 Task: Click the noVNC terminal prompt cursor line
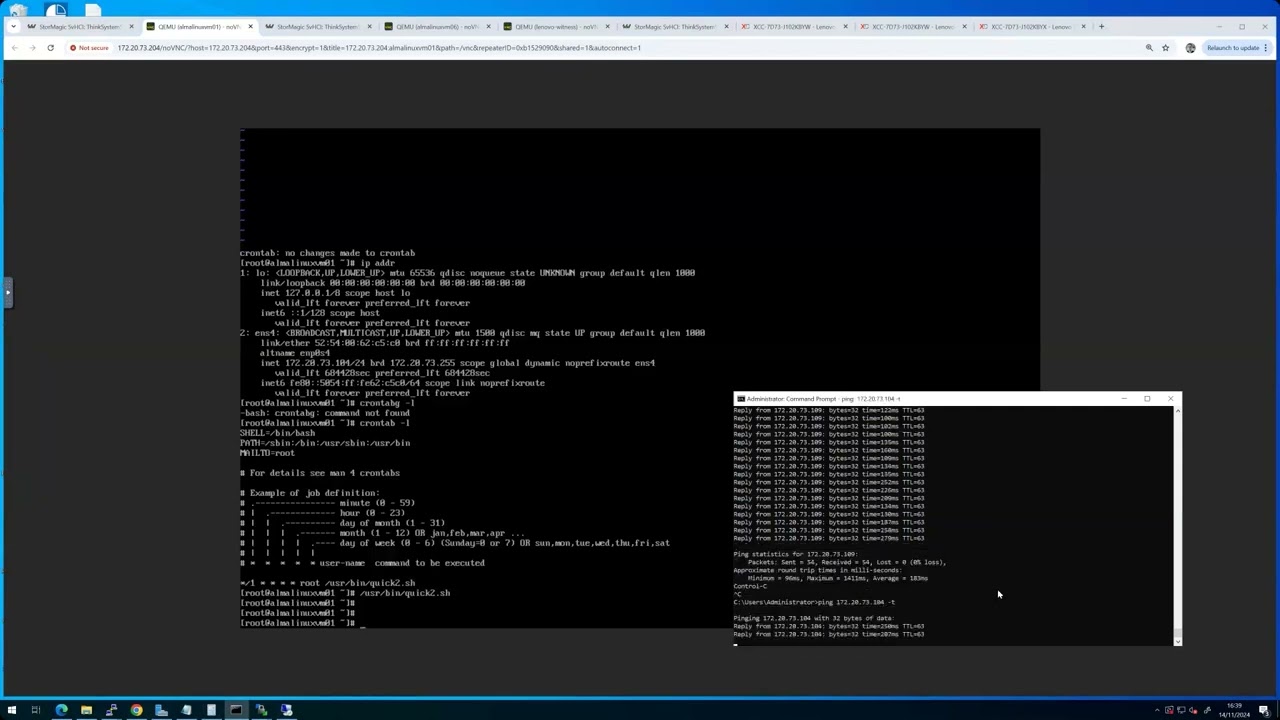[x=303, y=623]
